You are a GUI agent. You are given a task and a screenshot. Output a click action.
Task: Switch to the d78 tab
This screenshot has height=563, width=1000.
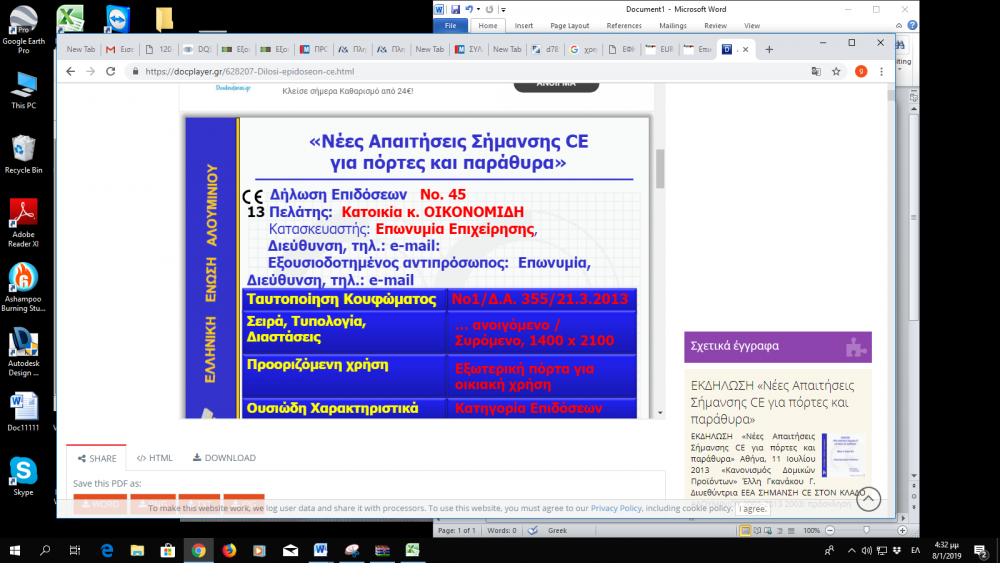tap(545, 49)
